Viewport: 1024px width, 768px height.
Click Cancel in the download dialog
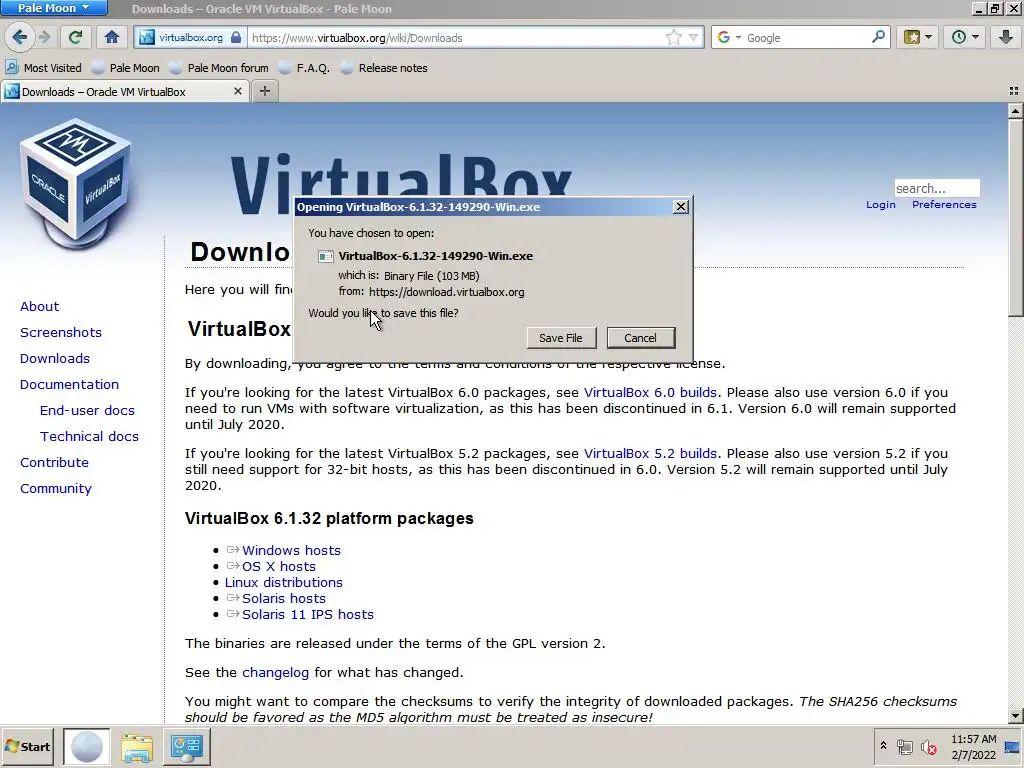[x=640, y=338]
